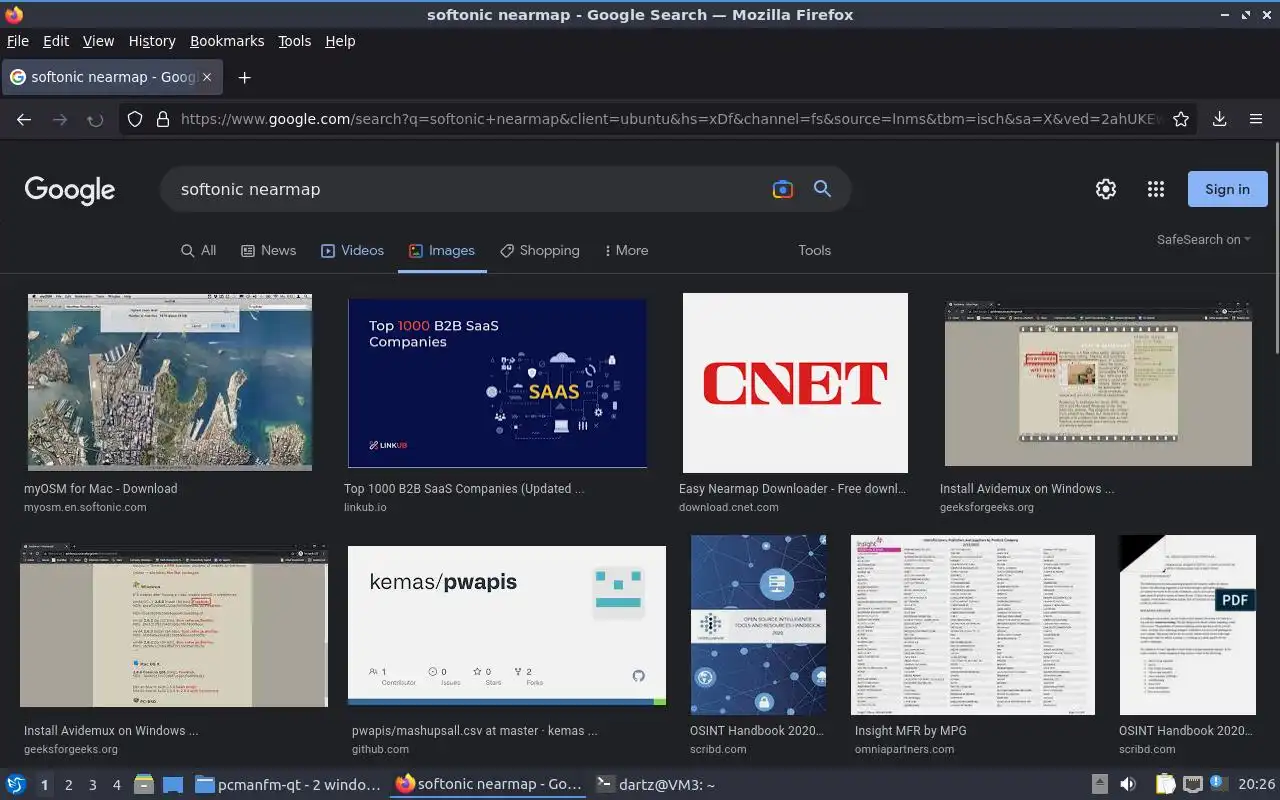
Task: Click the 20:26 taskbar clock
Action: (x=1257, y=785)
